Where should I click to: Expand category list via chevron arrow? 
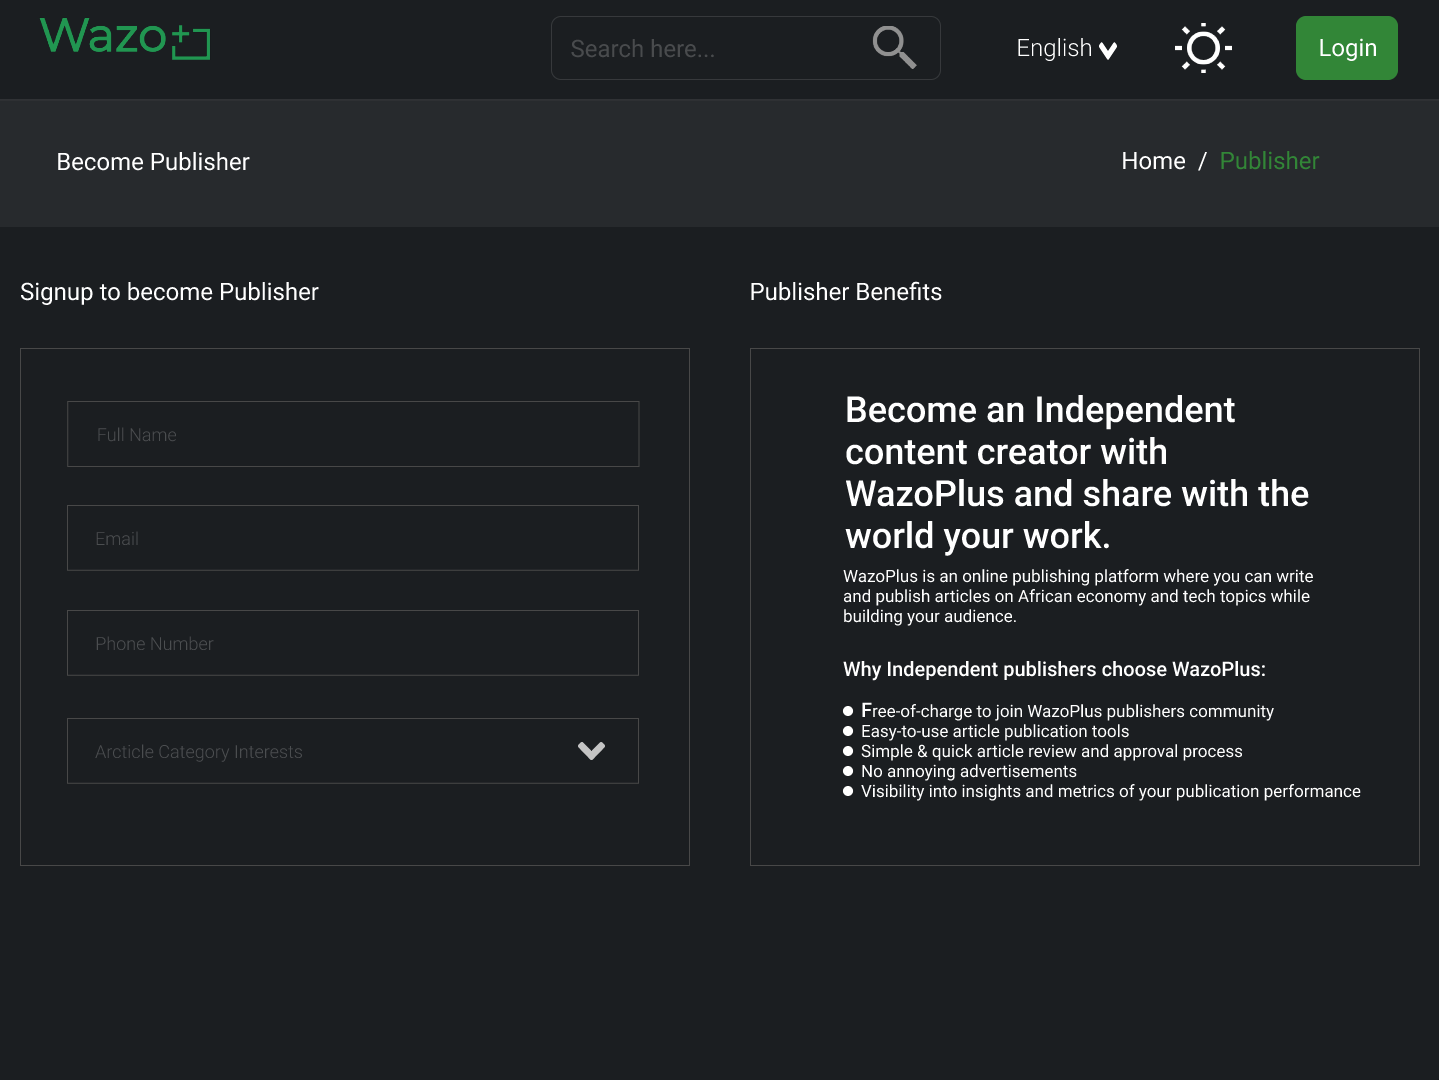(591, 751)
